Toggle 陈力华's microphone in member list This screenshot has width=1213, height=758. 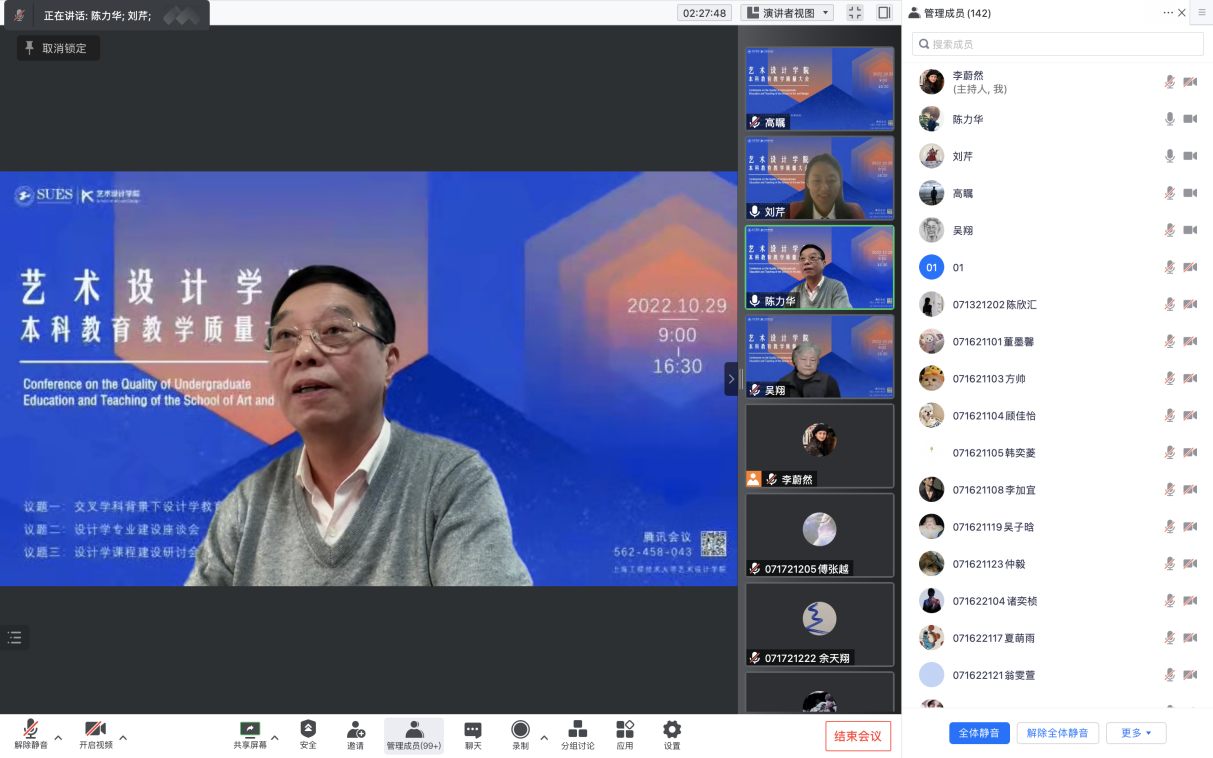pos(1169,119)
